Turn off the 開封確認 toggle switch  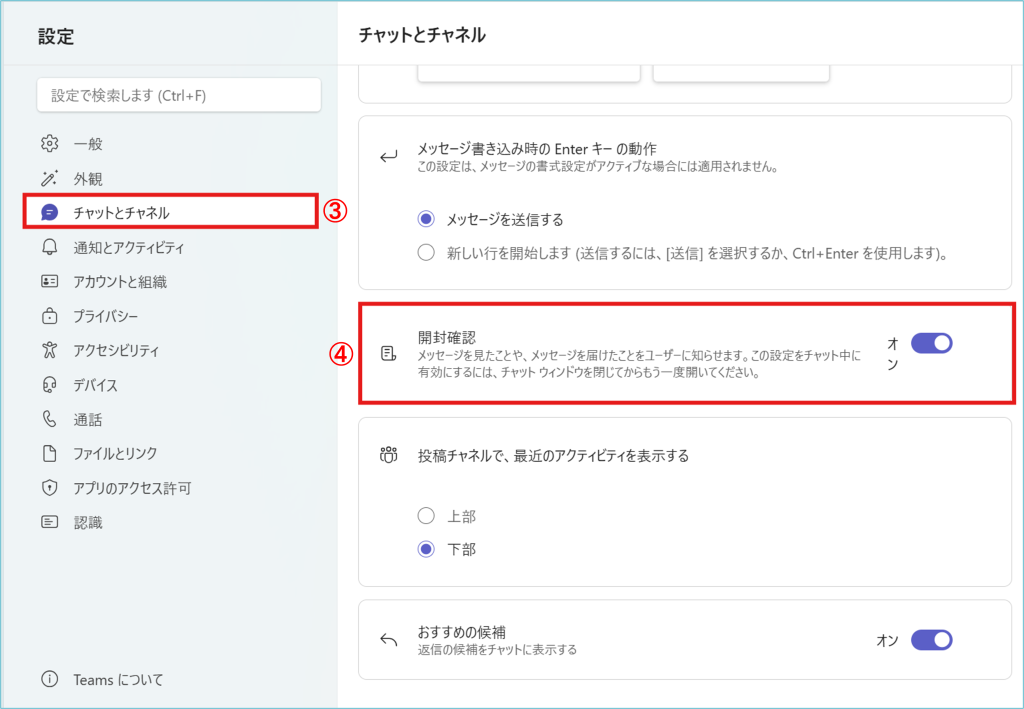[931, 344]
